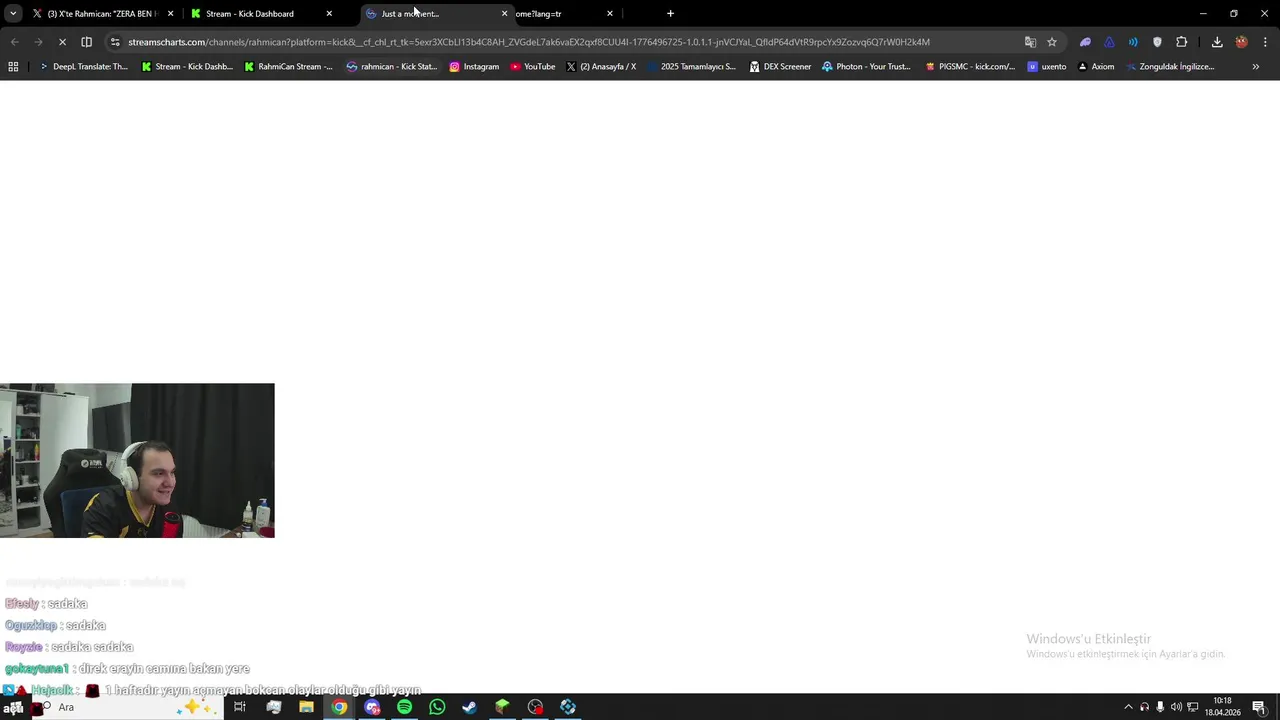
Task: Open the Axiom bookmark
Action: click(x=1096, y=67)
